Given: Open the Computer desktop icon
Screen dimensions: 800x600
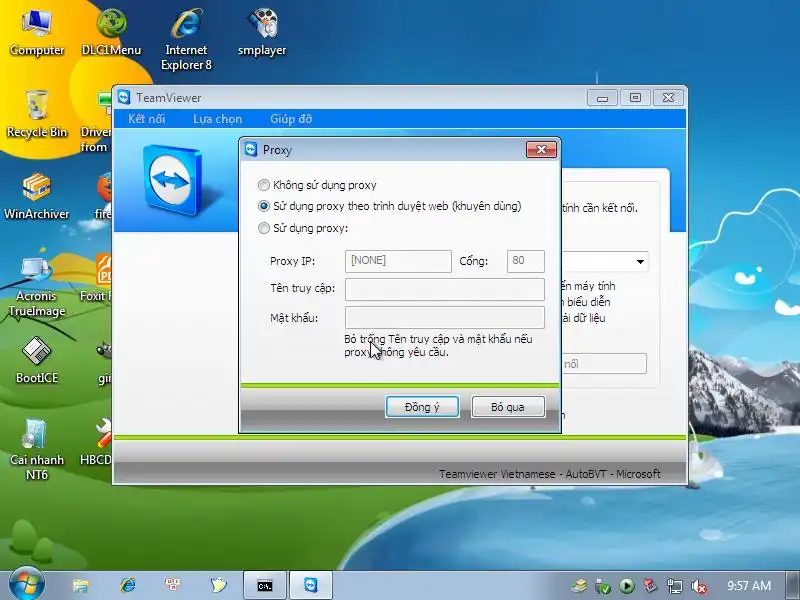Looking at the screenshot, I should point(37,33).
